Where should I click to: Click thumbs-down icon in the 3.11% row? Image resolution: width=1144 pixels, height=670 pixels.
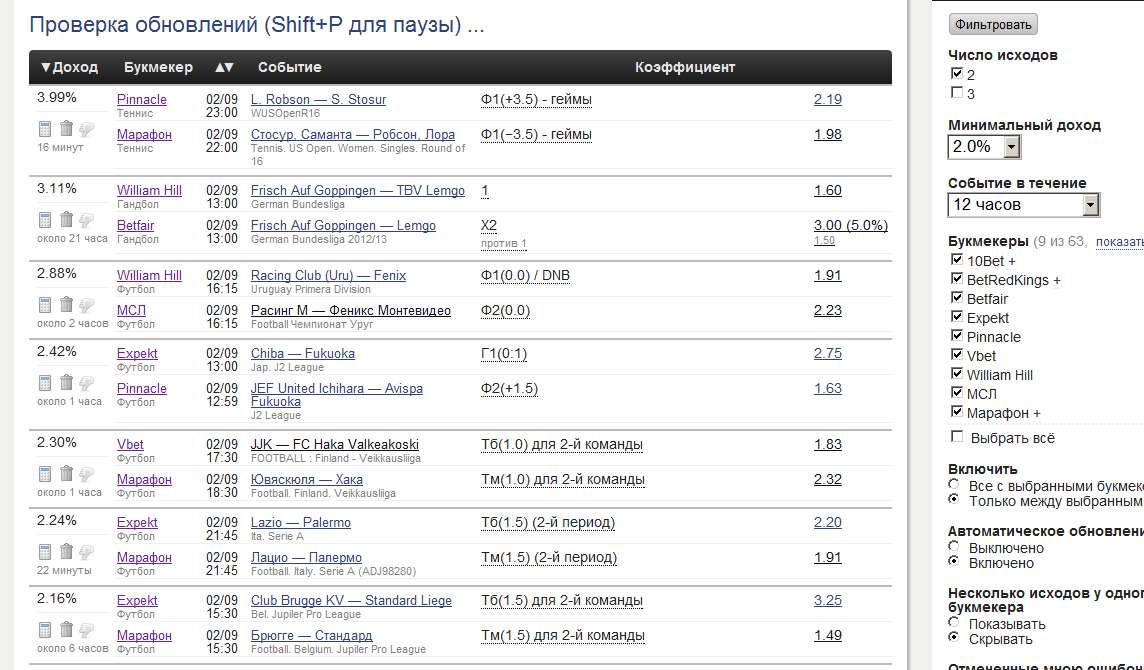tap(86, 220)
